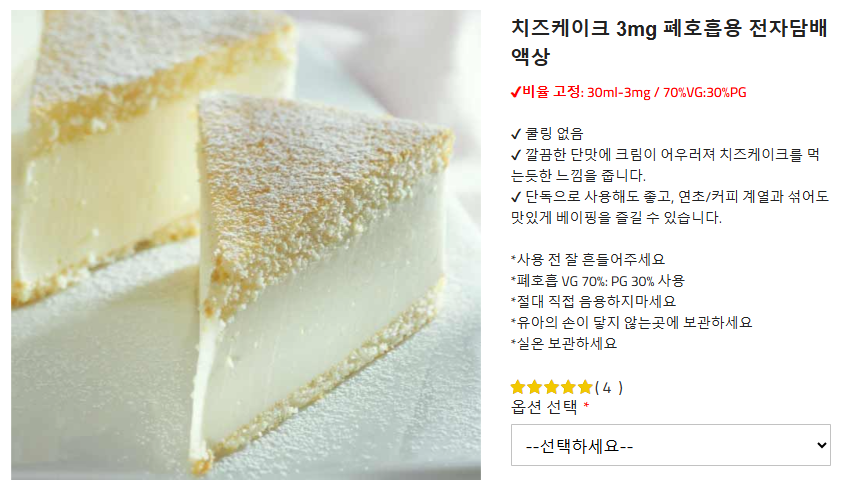Screen dimensions: 860x501
Task: Click the red required asterisk
Action: click(x=586, y=405)
